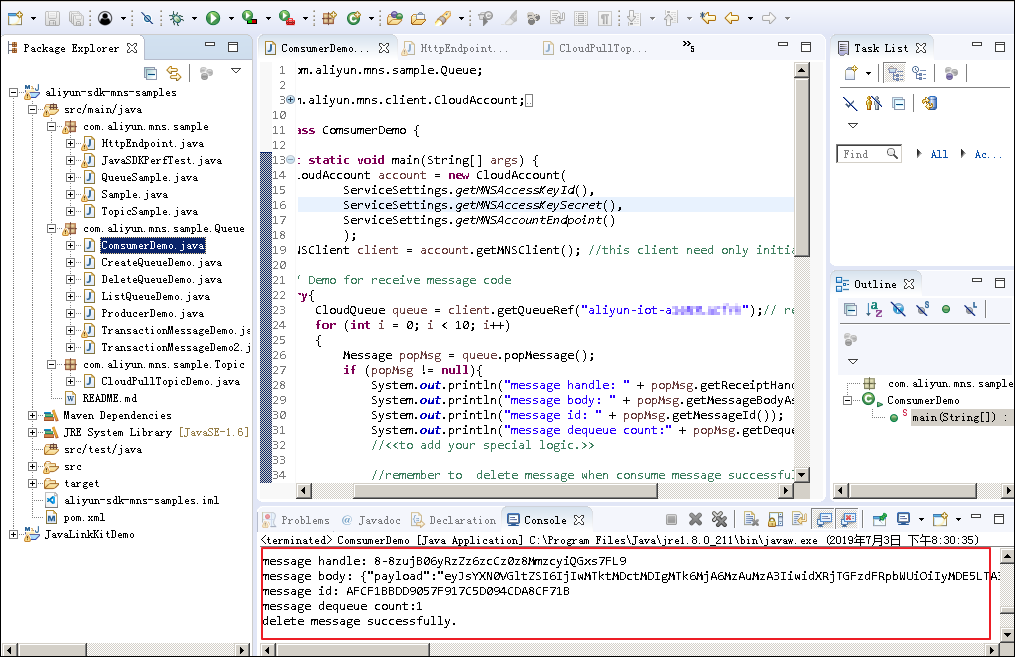Expand folded imports on line 3
This screenshot has width=1015, height=657.
coord(291,100)
